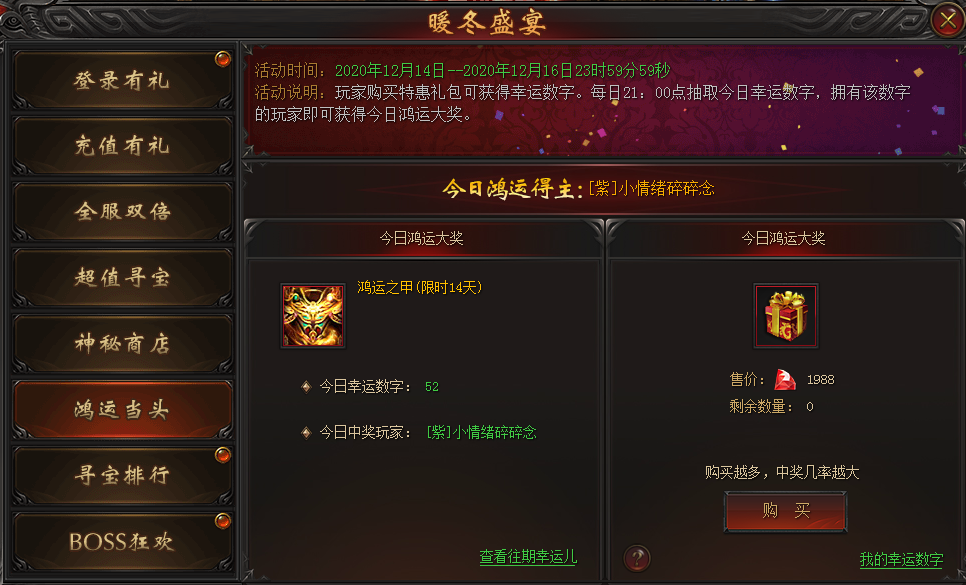Click the 鸿运之甲 armor item icon
Viewport: 966px width, 585px height.
[313, 316]
